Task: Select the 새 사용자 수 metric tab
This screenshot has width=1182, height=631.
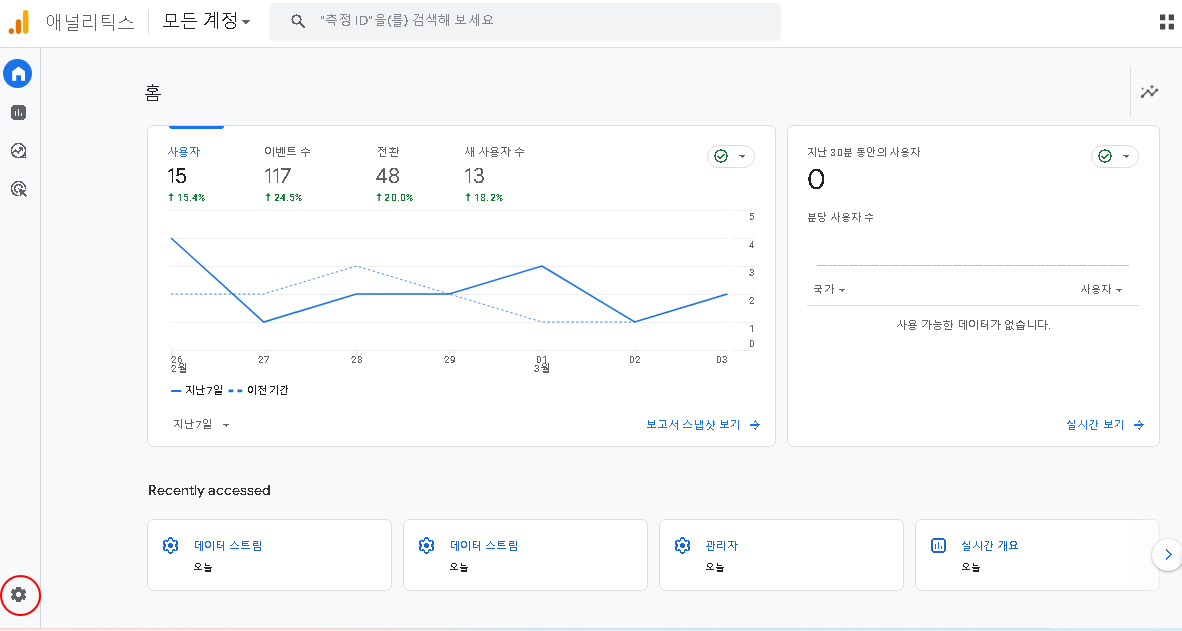Action: point(494,174)
